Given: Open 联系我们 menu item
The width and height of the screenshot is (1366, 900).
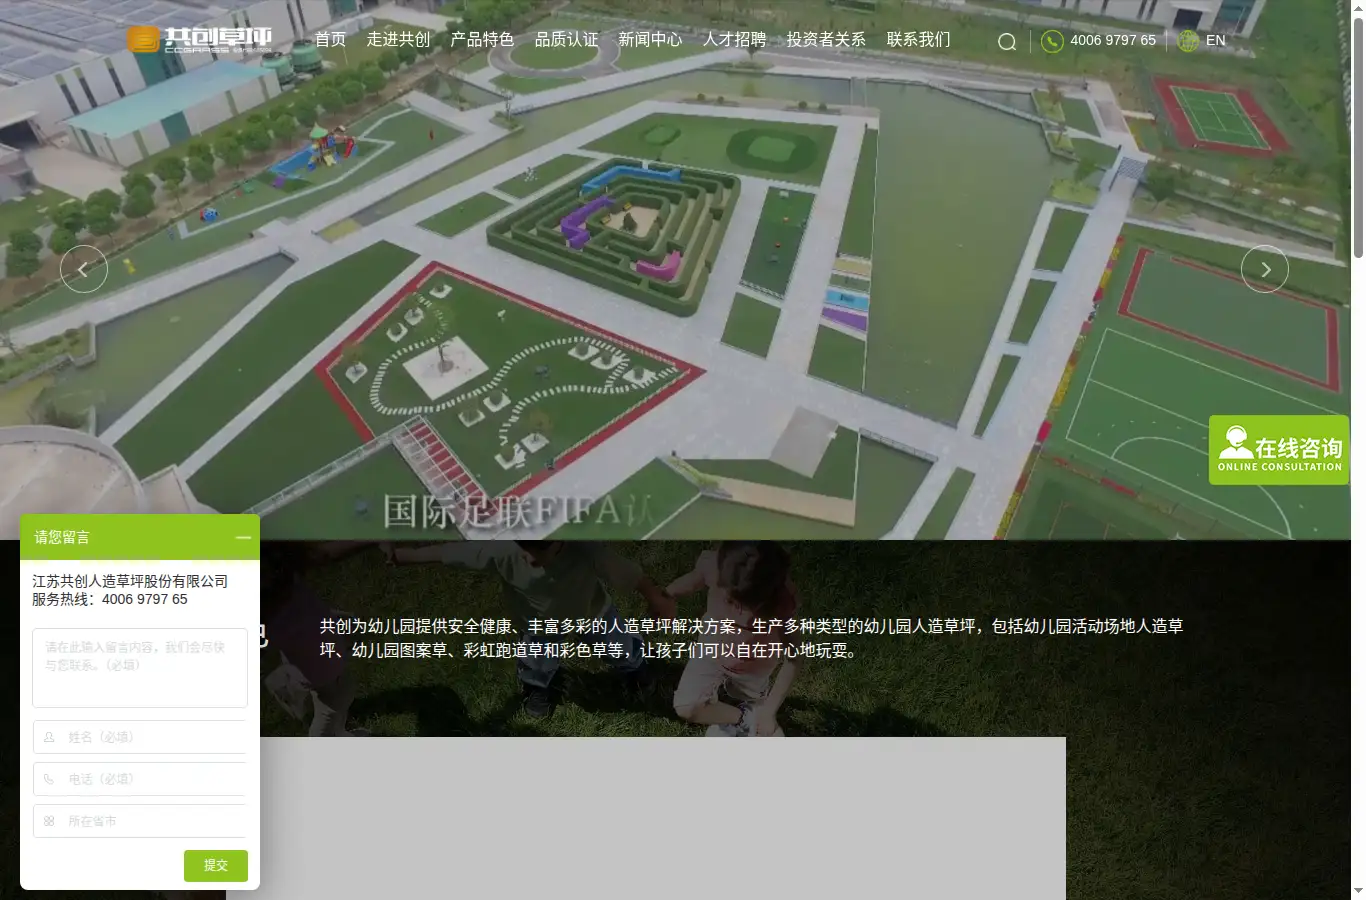Looking at the screenshot, I should (x=918, y=40).
